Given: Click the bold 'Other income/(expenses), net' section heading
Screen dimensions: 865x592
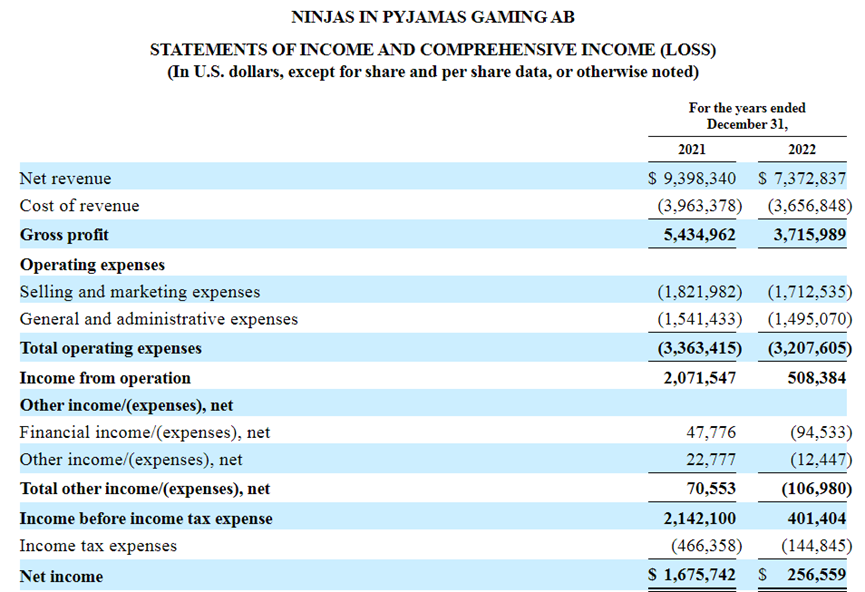Looking at the screenshot, I should [x=126, y=406].
